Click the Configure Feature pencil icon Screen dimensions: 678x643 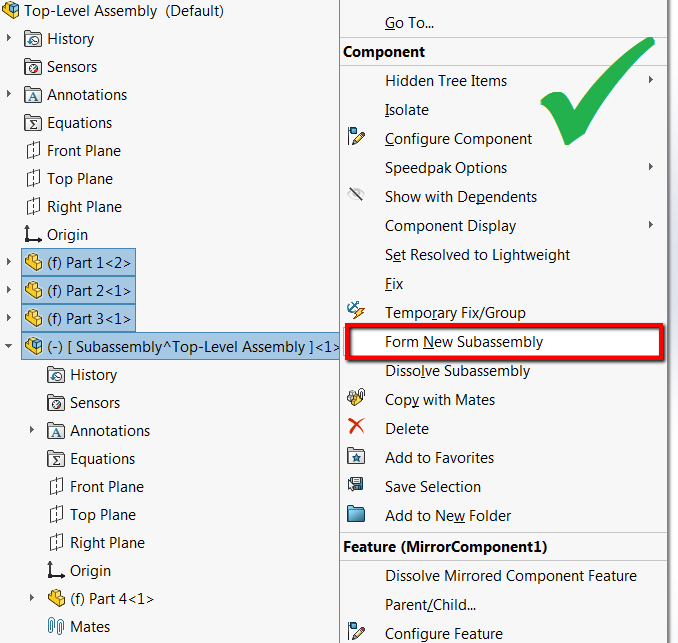coord(356,631)
